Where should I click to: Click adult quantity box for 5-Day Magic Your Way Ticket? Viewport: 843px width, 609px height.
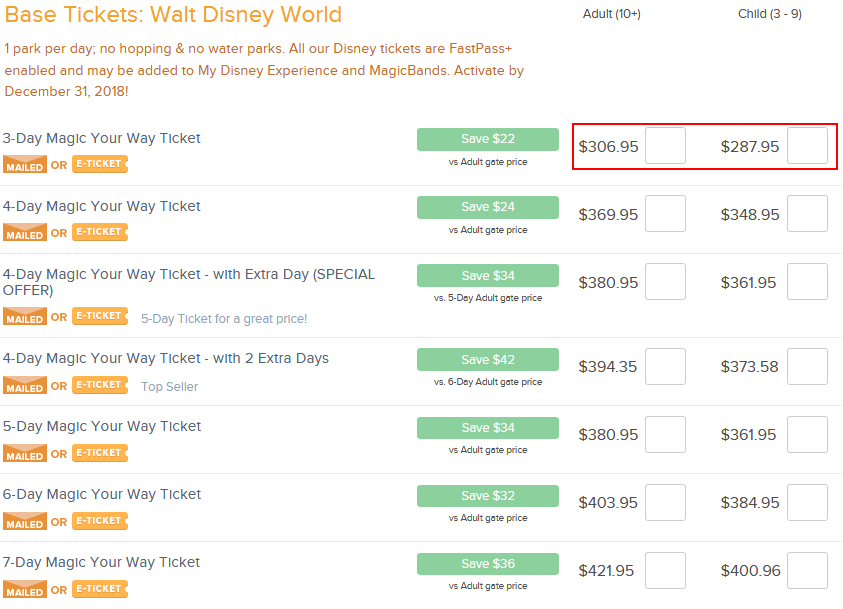click(x=666, y=434)
